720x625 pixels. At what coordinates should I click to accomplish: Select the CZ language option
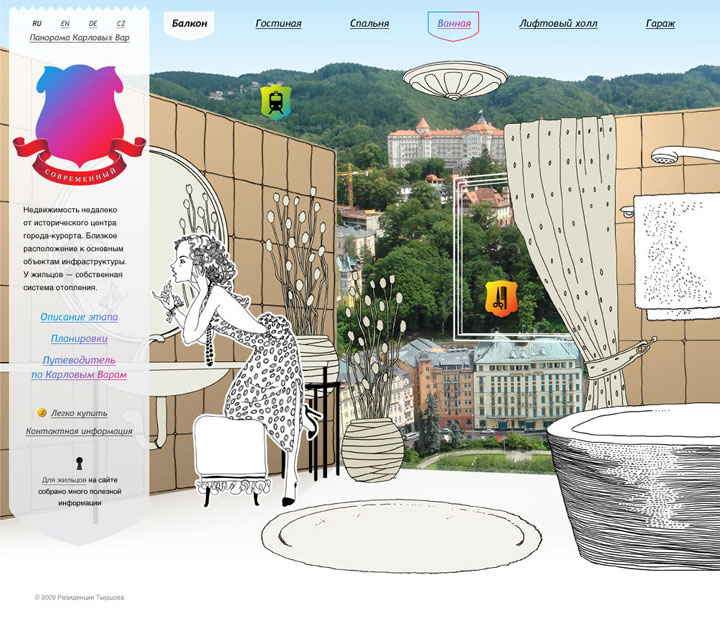(x=121, y=23)
